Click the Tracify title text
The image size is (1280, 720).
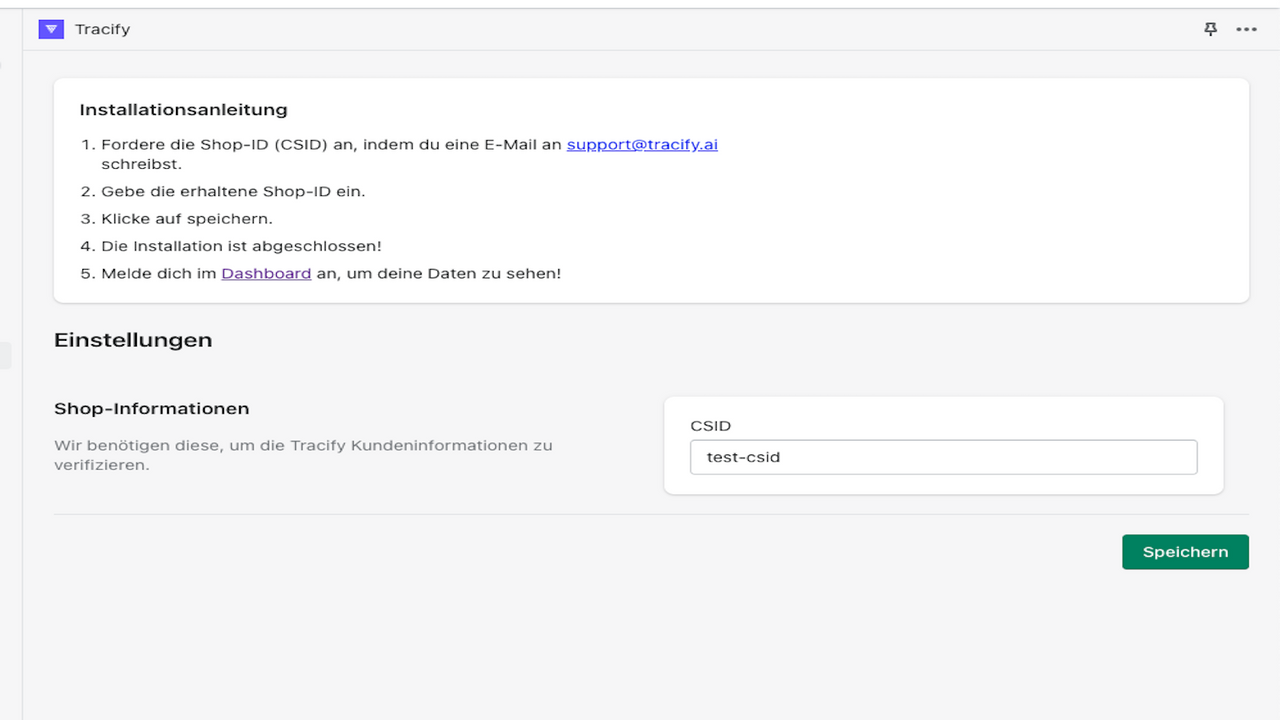coord(103,29)
